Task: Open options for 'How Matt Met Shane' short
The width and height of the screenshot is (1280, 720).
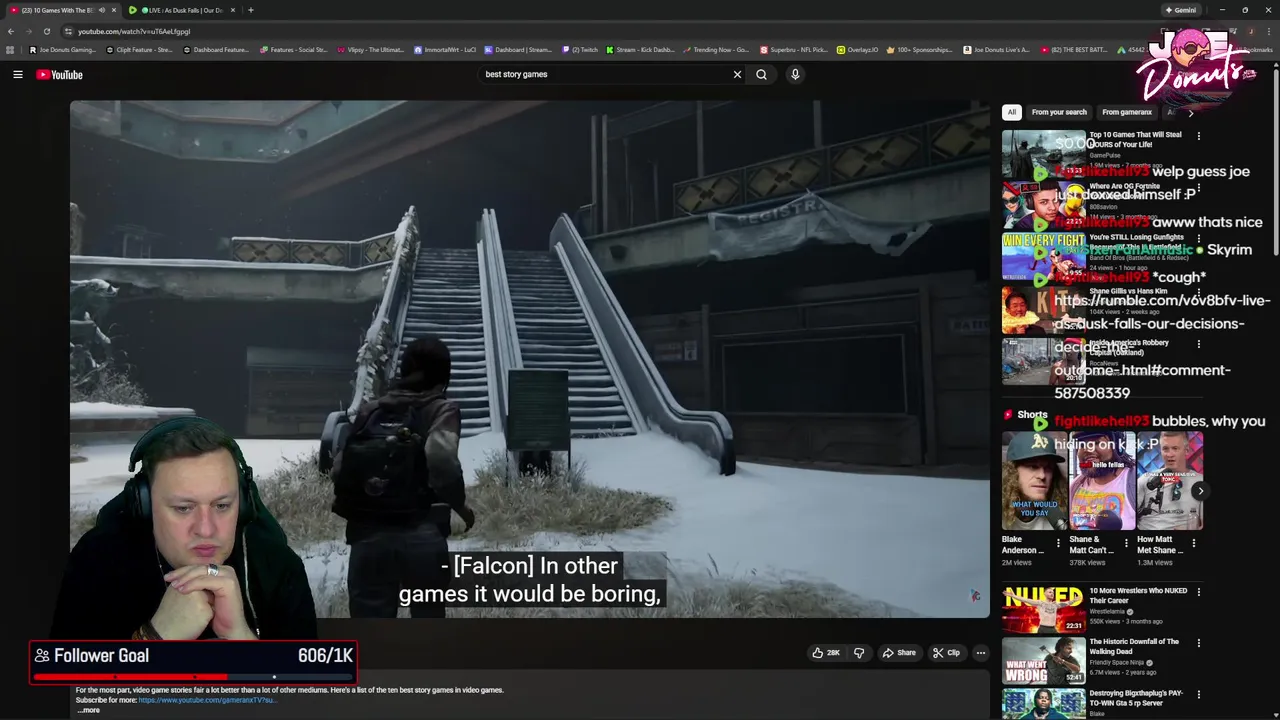Action: tap(1193, 543)
